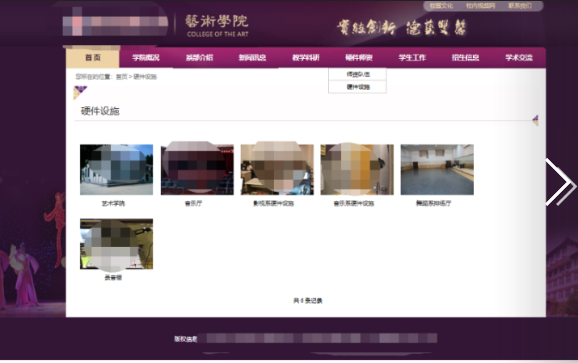Open the 首页 navigation tab

(93, 58)
